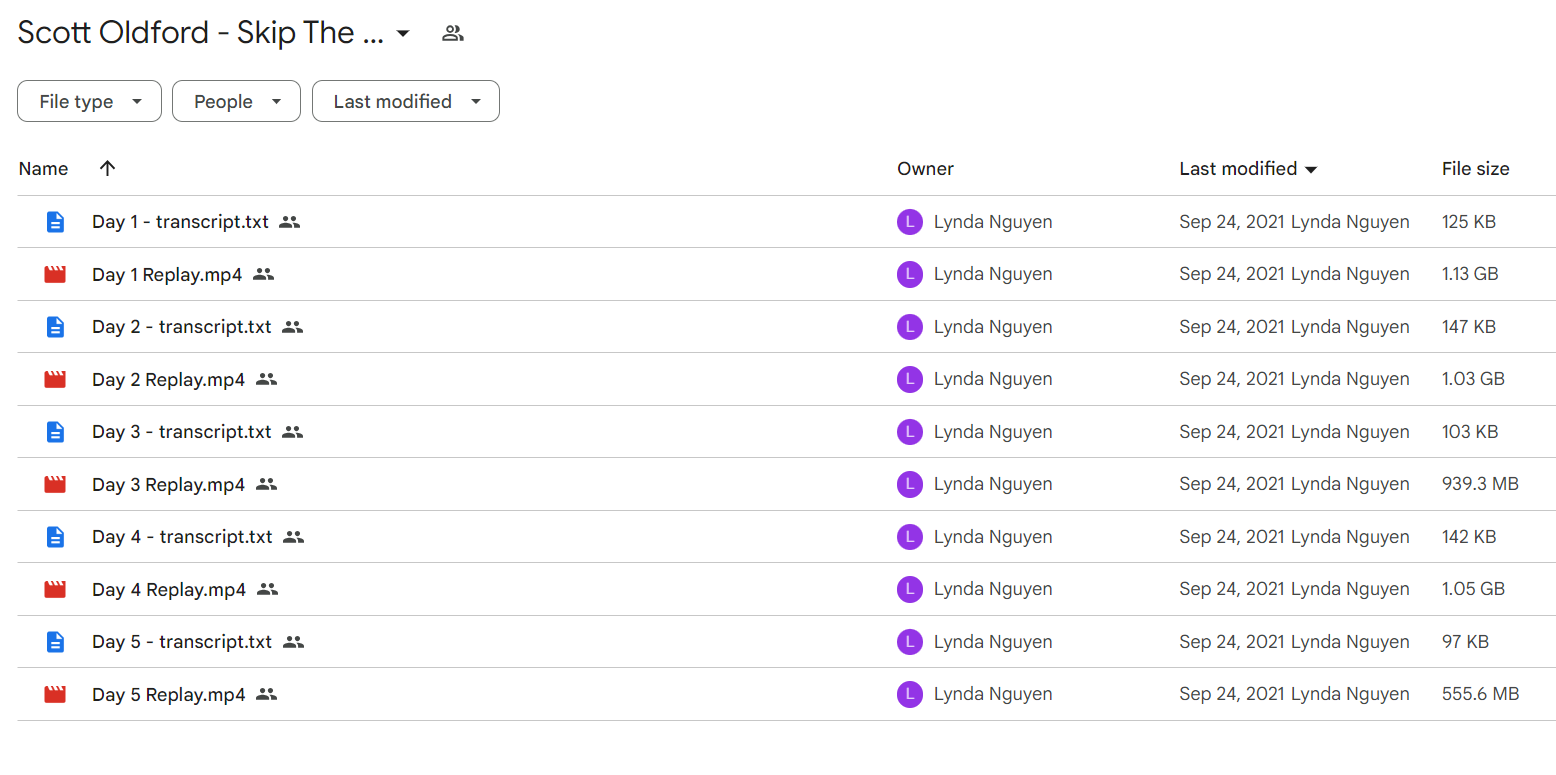Click the Day 3 Replay video icon
1556x775 pixels.
pyautogui.click(x=55, y=484)
